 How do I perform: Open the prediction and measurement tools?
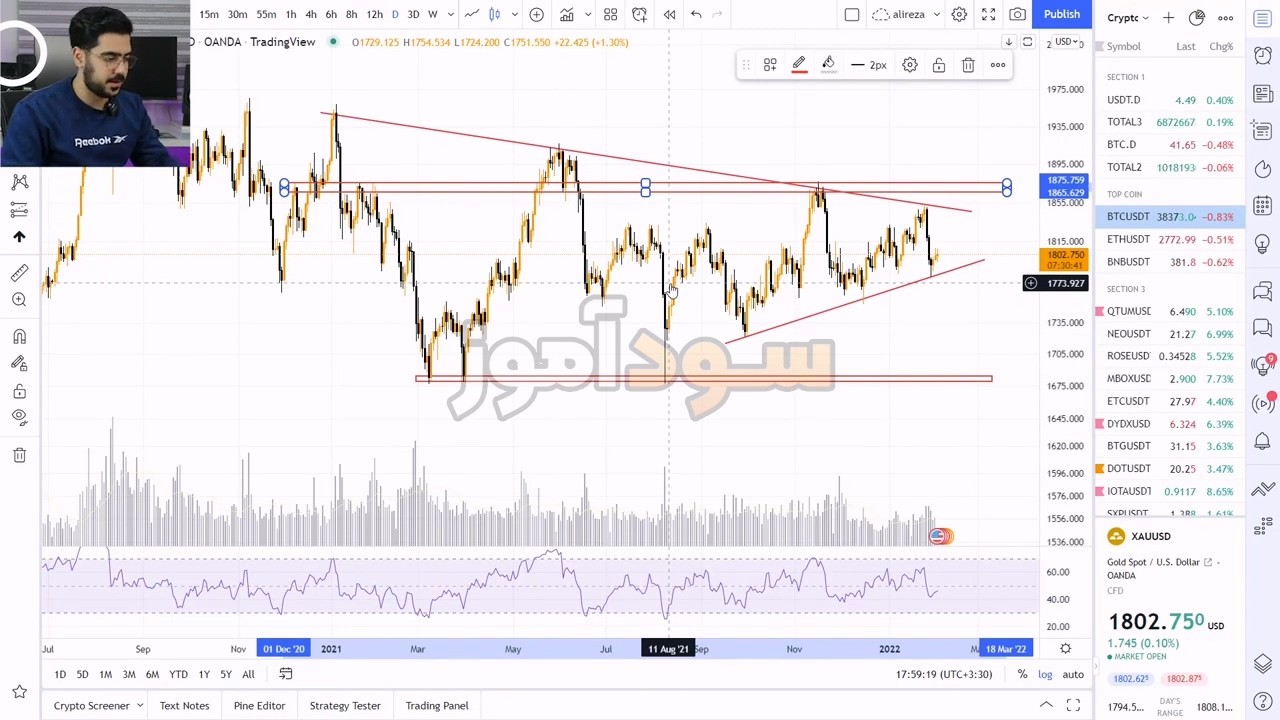click(19, 210)
